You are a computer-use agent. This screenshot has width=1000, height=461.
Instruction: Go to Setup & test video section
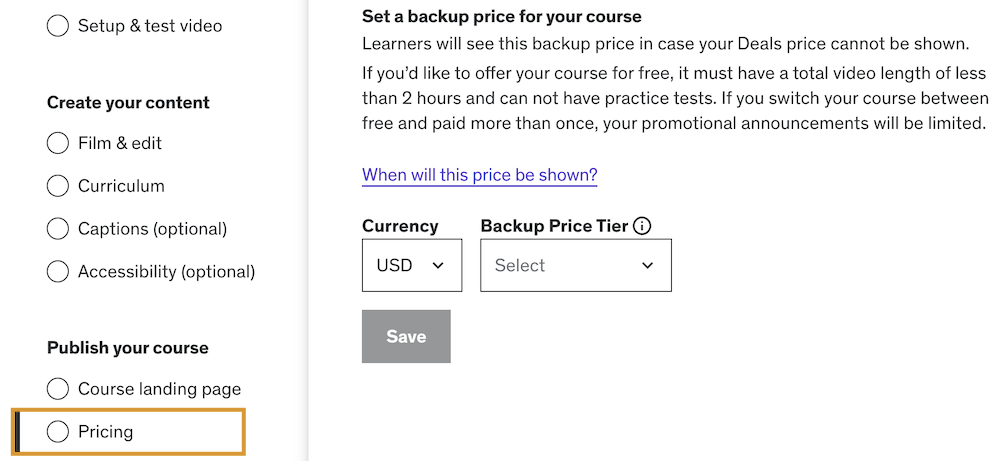[x=150, y=26]
